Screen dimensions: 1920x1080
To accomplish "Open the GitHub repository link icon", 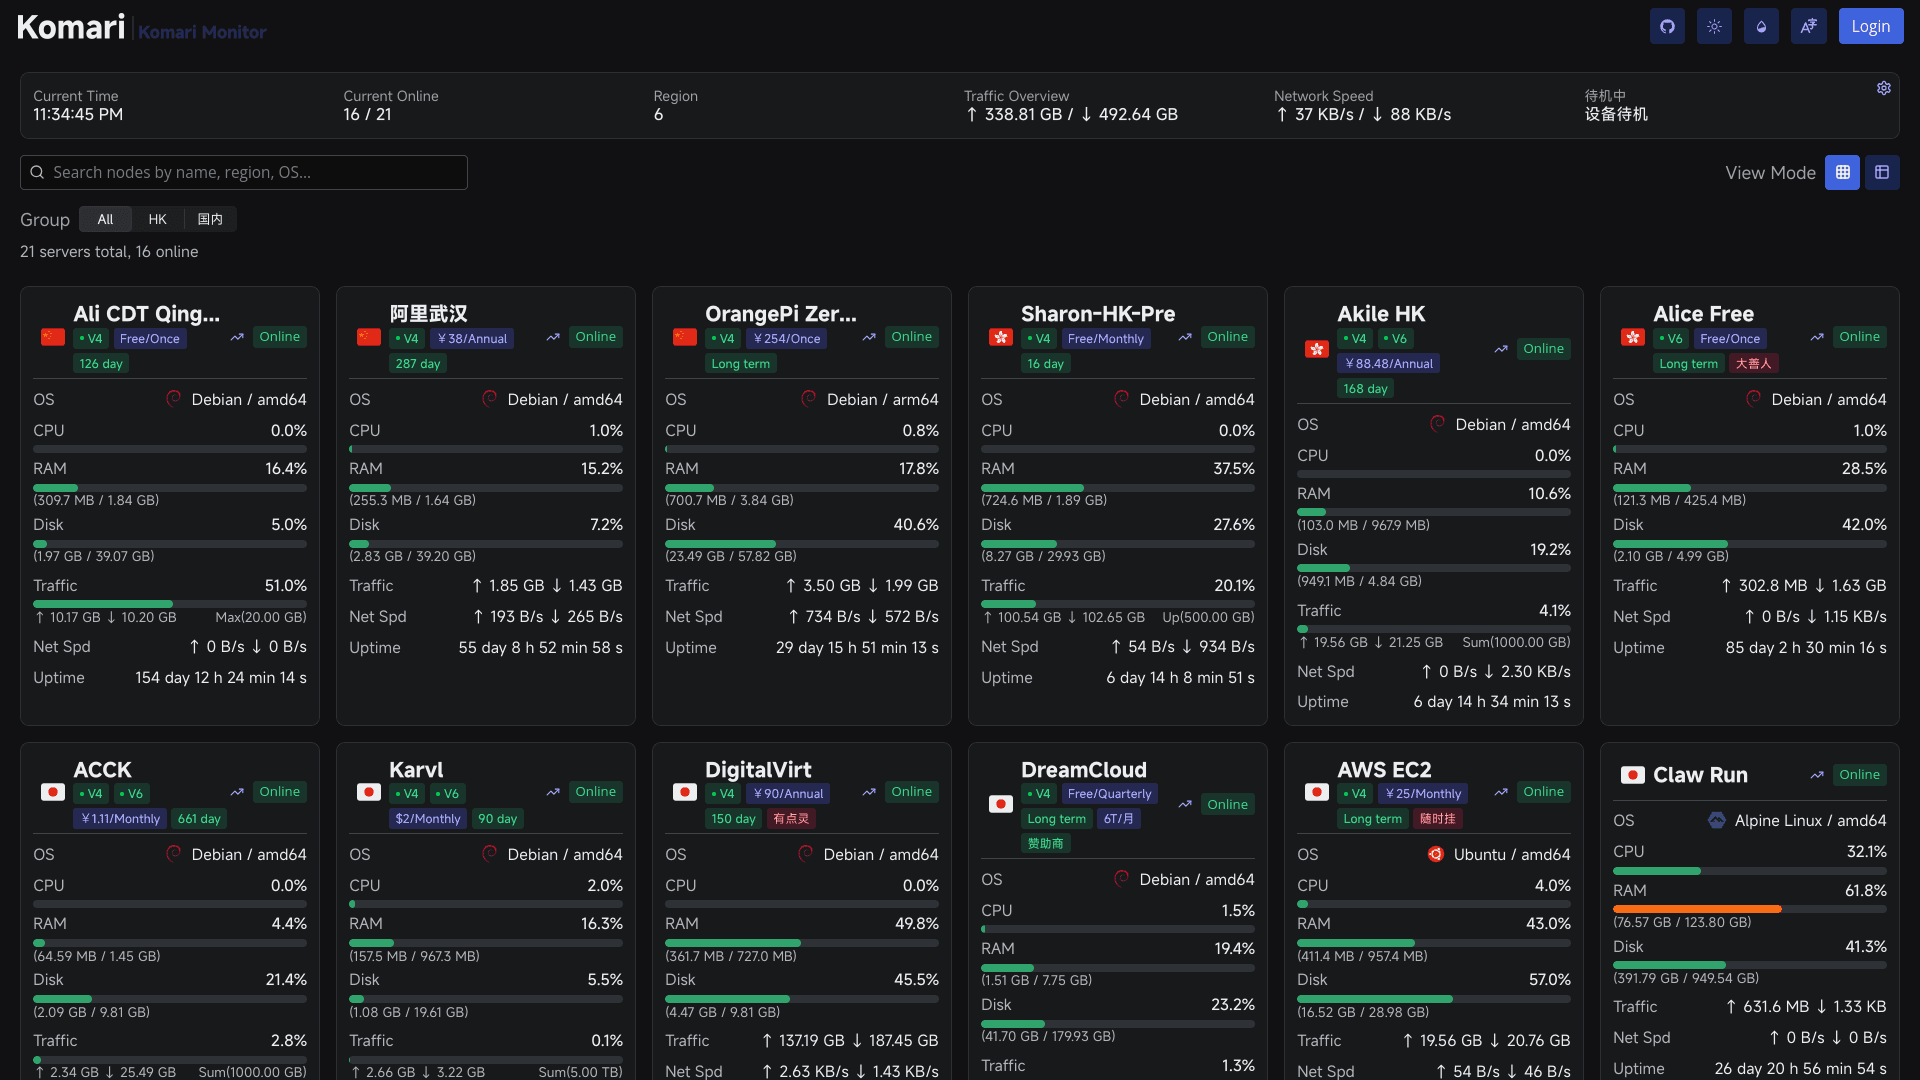I will (x=1666, y=26).
